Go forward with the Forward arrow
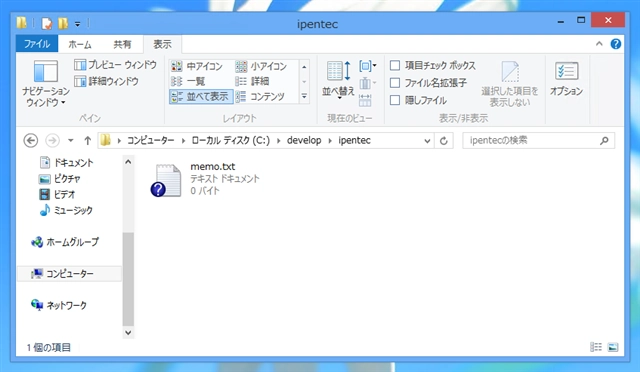 (x=52, y=140)
